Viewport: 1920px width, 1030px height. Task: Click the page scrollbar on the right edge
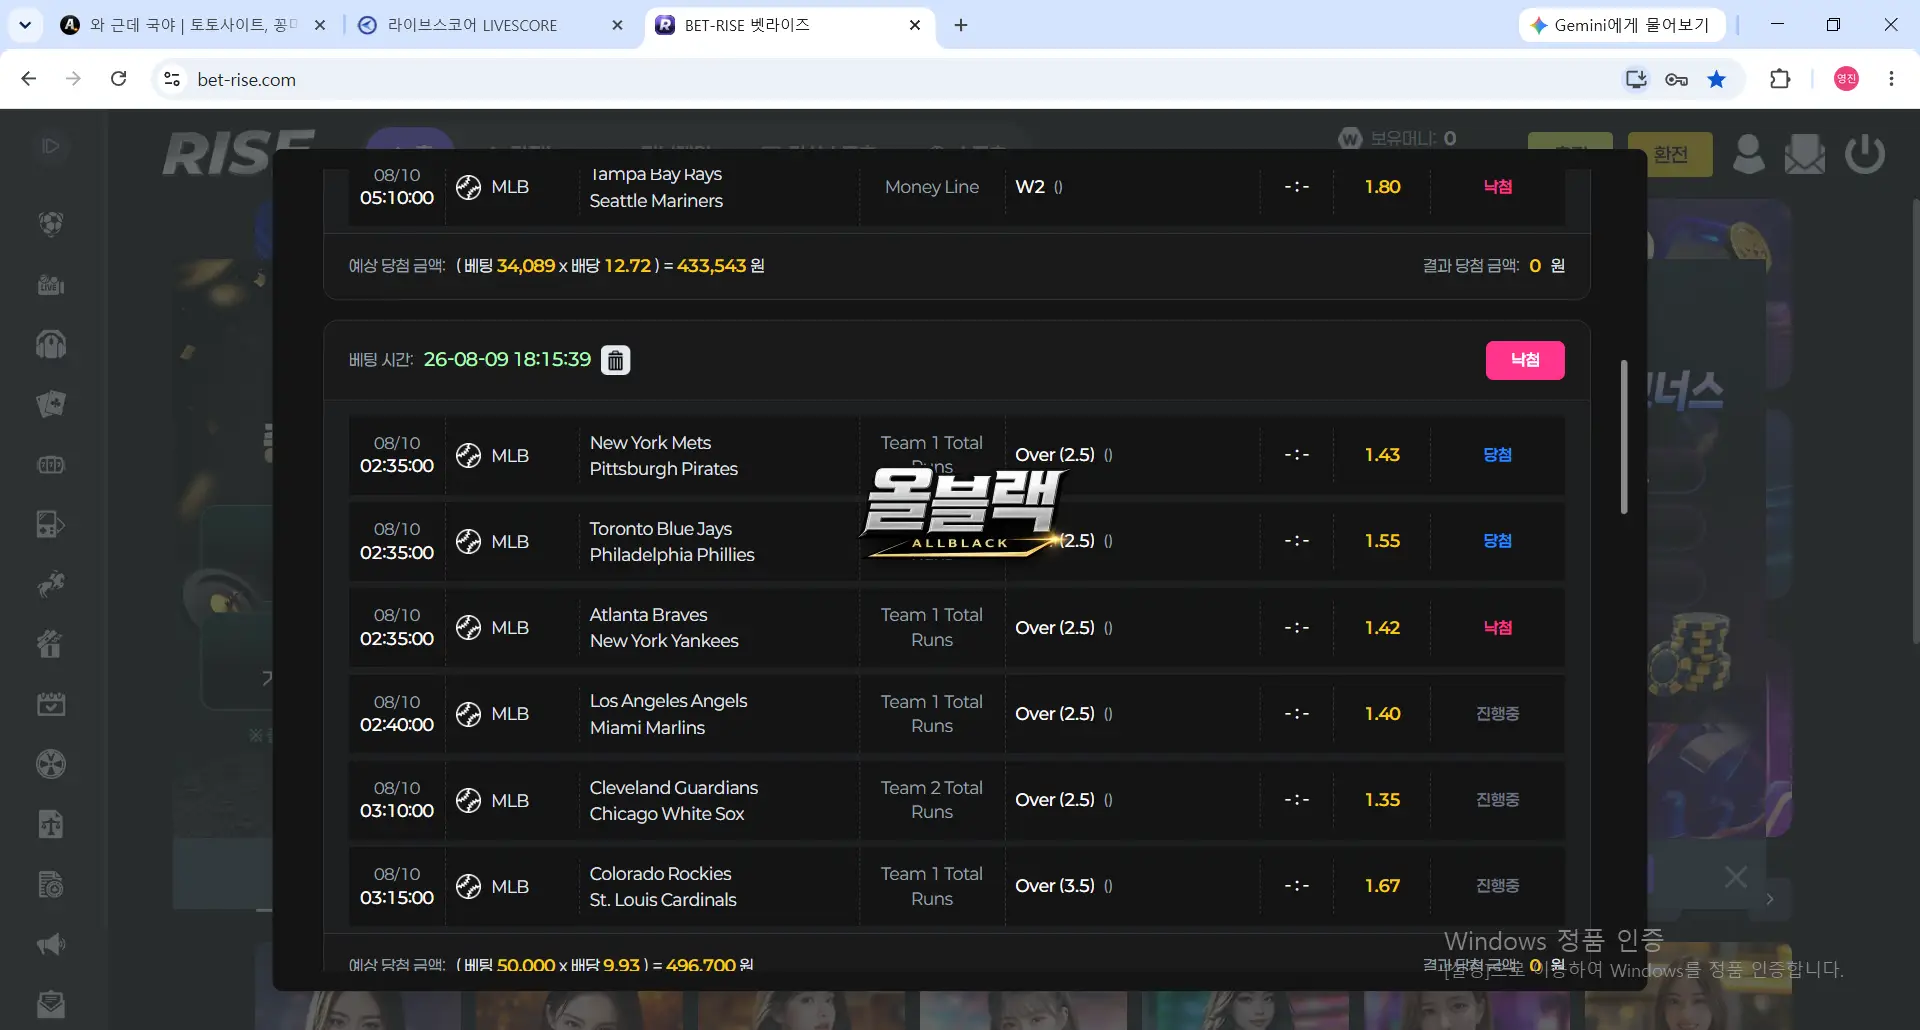[1915, 420]
